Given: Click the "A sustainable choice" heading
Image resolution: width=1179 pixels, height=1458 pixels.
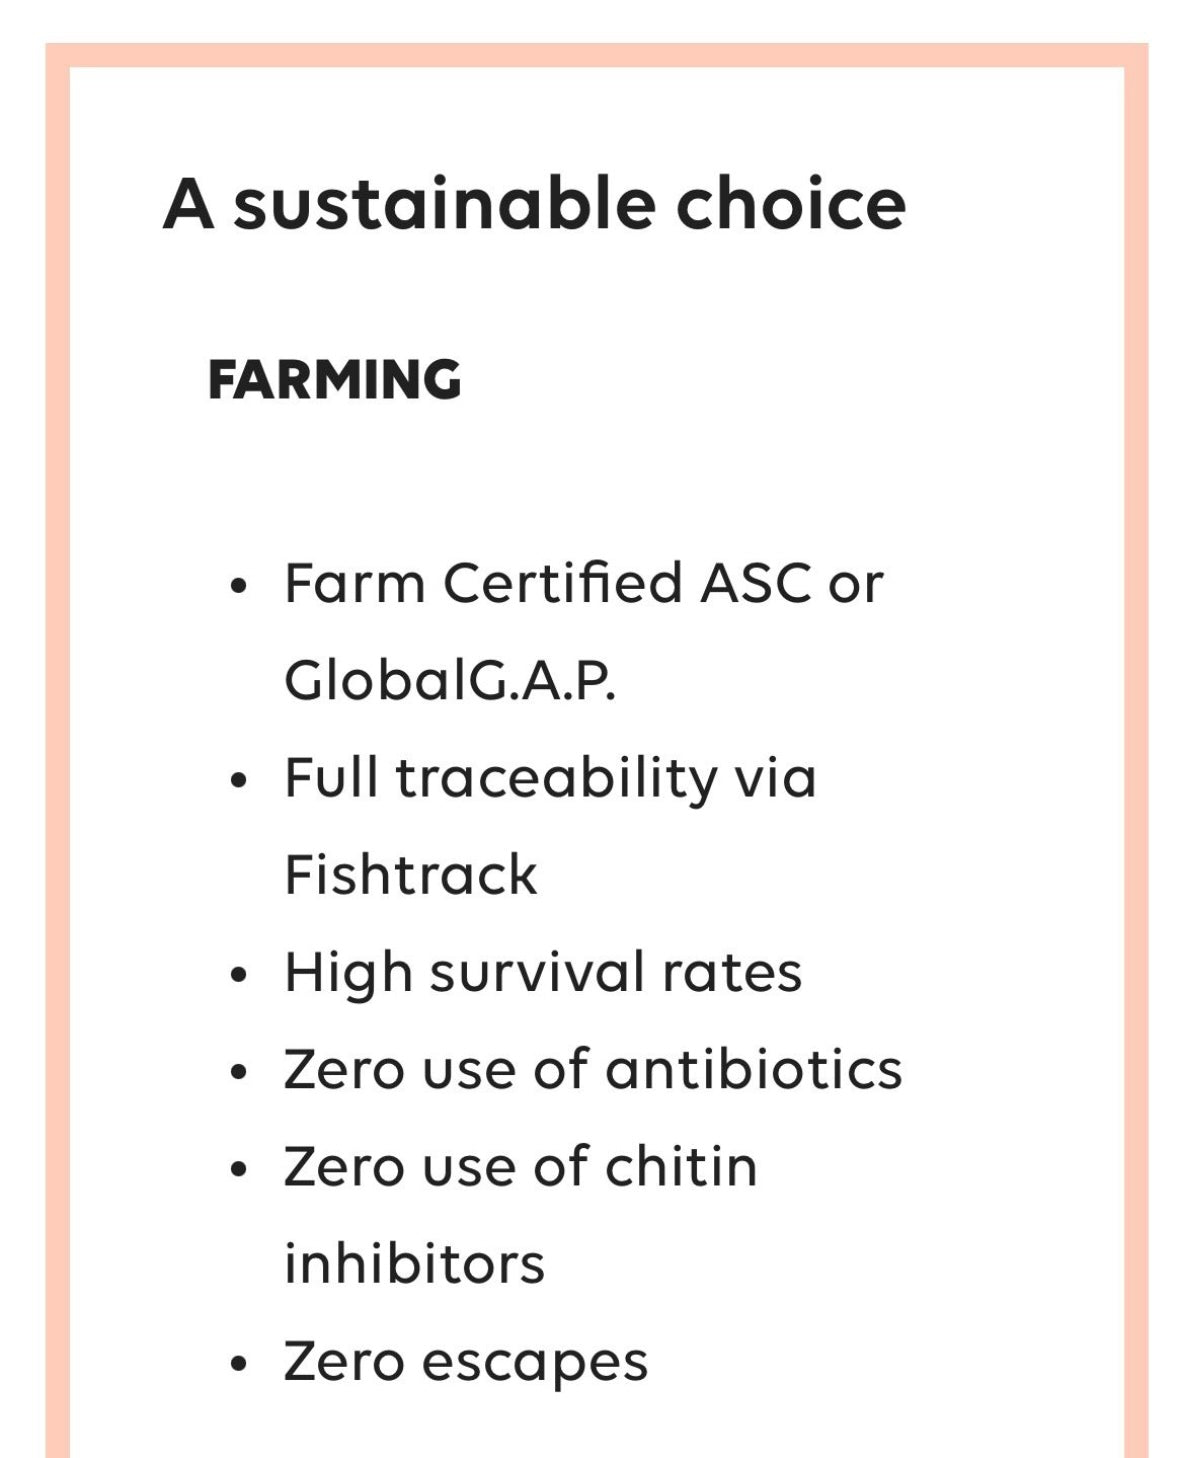Looking at the screenshot, I should pos(534,204).
